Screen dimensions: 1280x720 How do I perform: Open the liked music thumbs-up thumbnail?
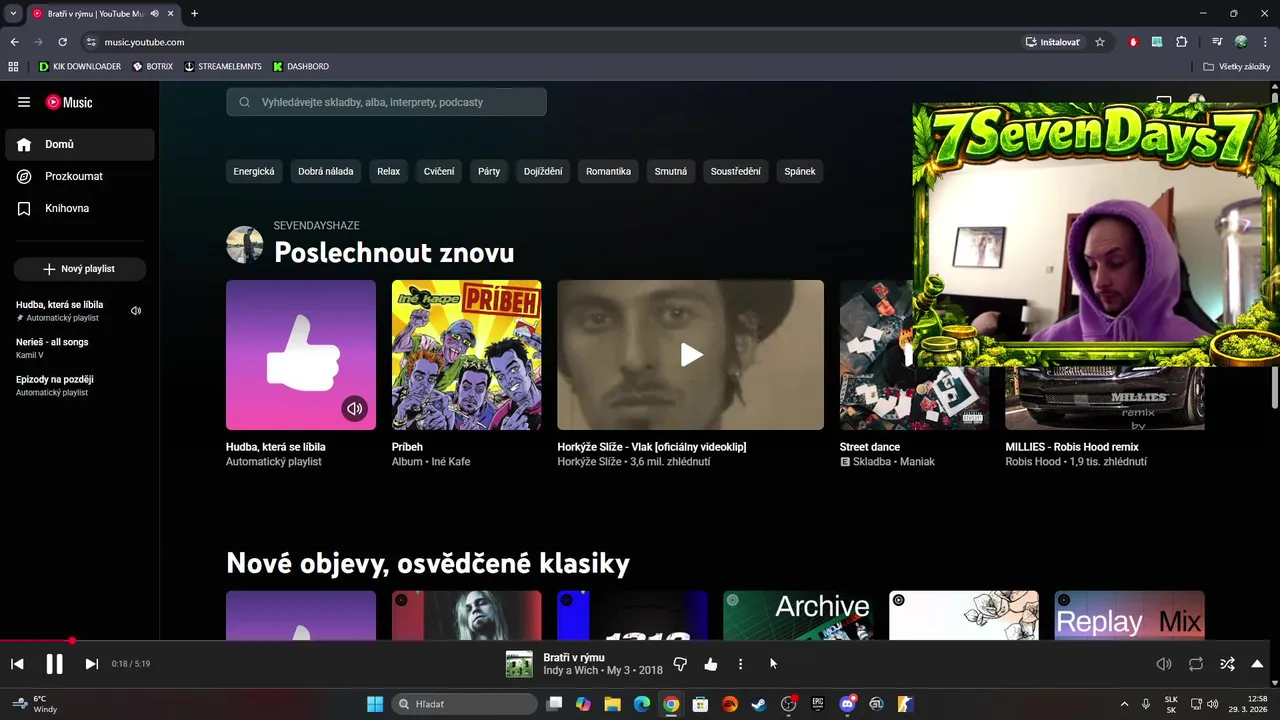tap(301, 355)
